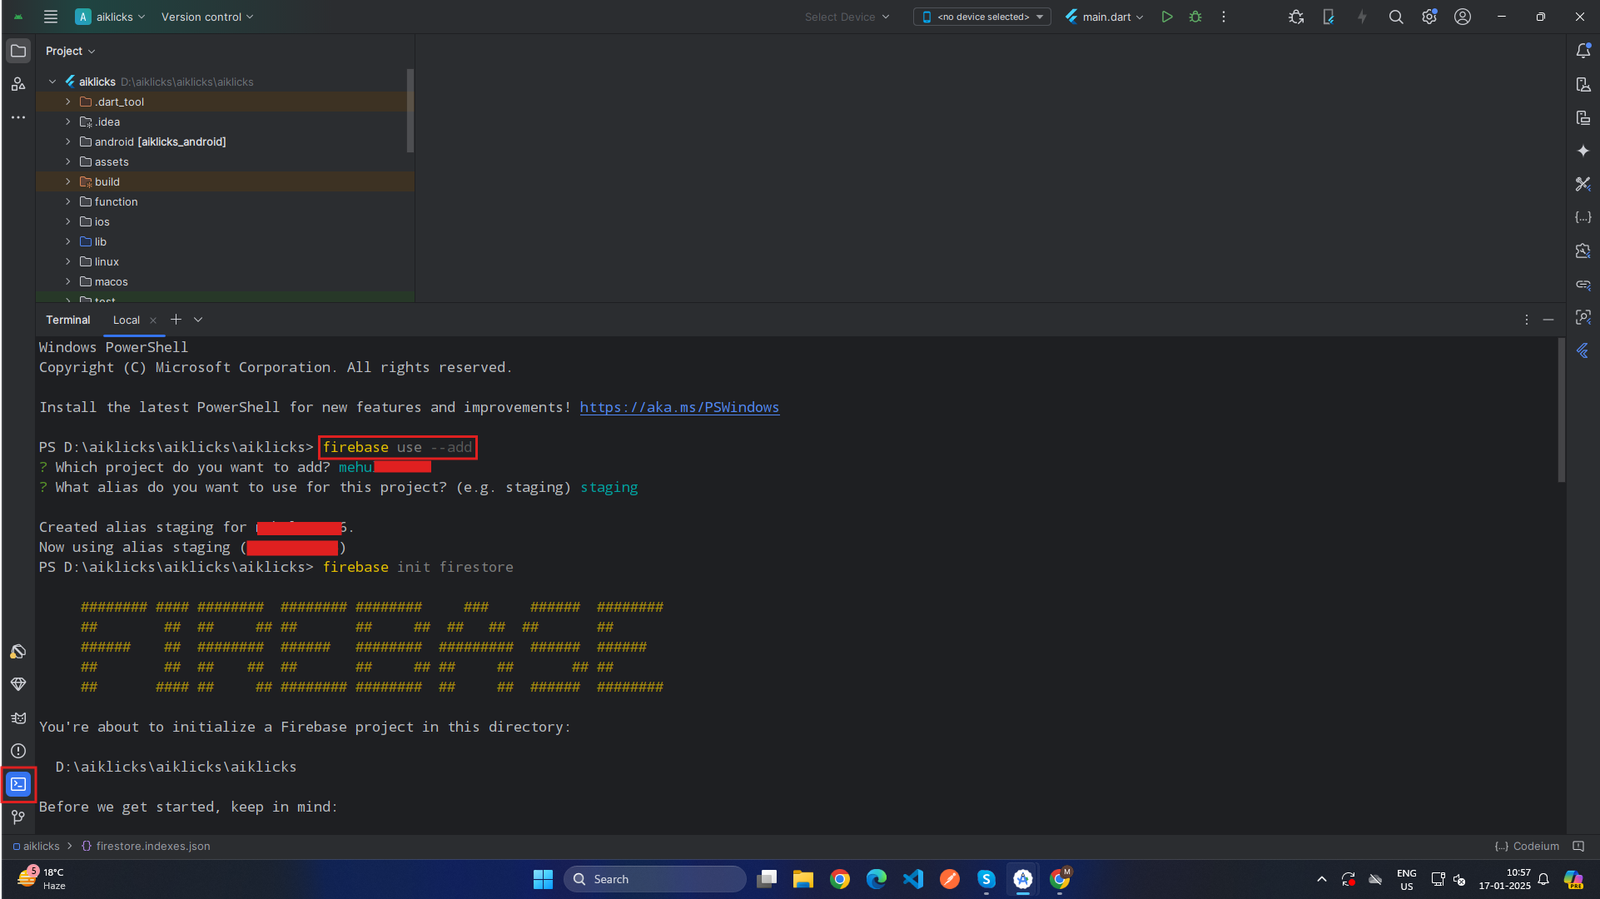Viewport: 1600px width, 899px height.
Task: Expand the android folder in project tree
Action: [68, 142]
